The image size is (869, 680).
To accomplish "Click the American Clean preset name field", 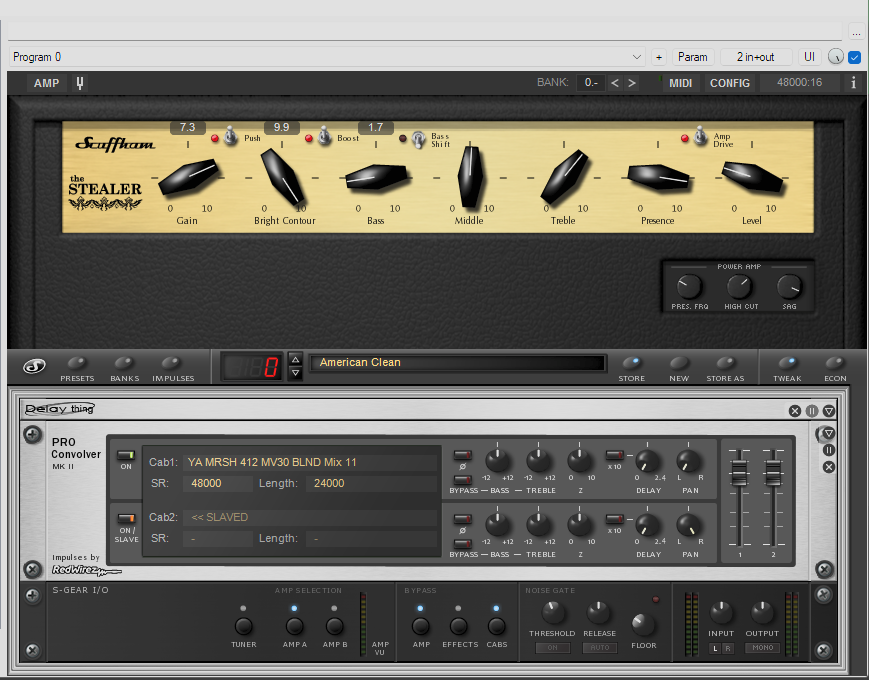I will (458, 362).
